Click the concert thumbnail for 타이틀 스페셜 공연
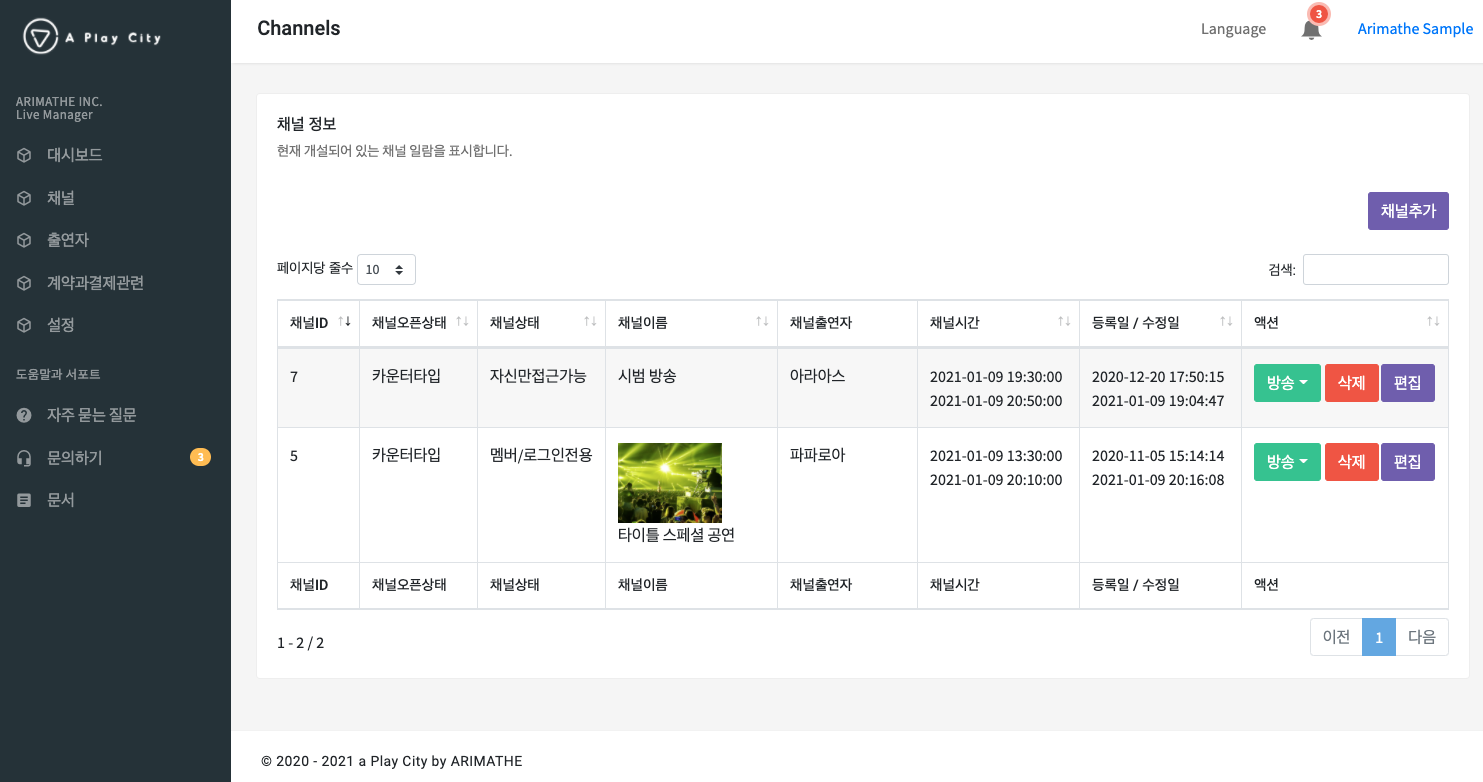 [x=669, y=483]
